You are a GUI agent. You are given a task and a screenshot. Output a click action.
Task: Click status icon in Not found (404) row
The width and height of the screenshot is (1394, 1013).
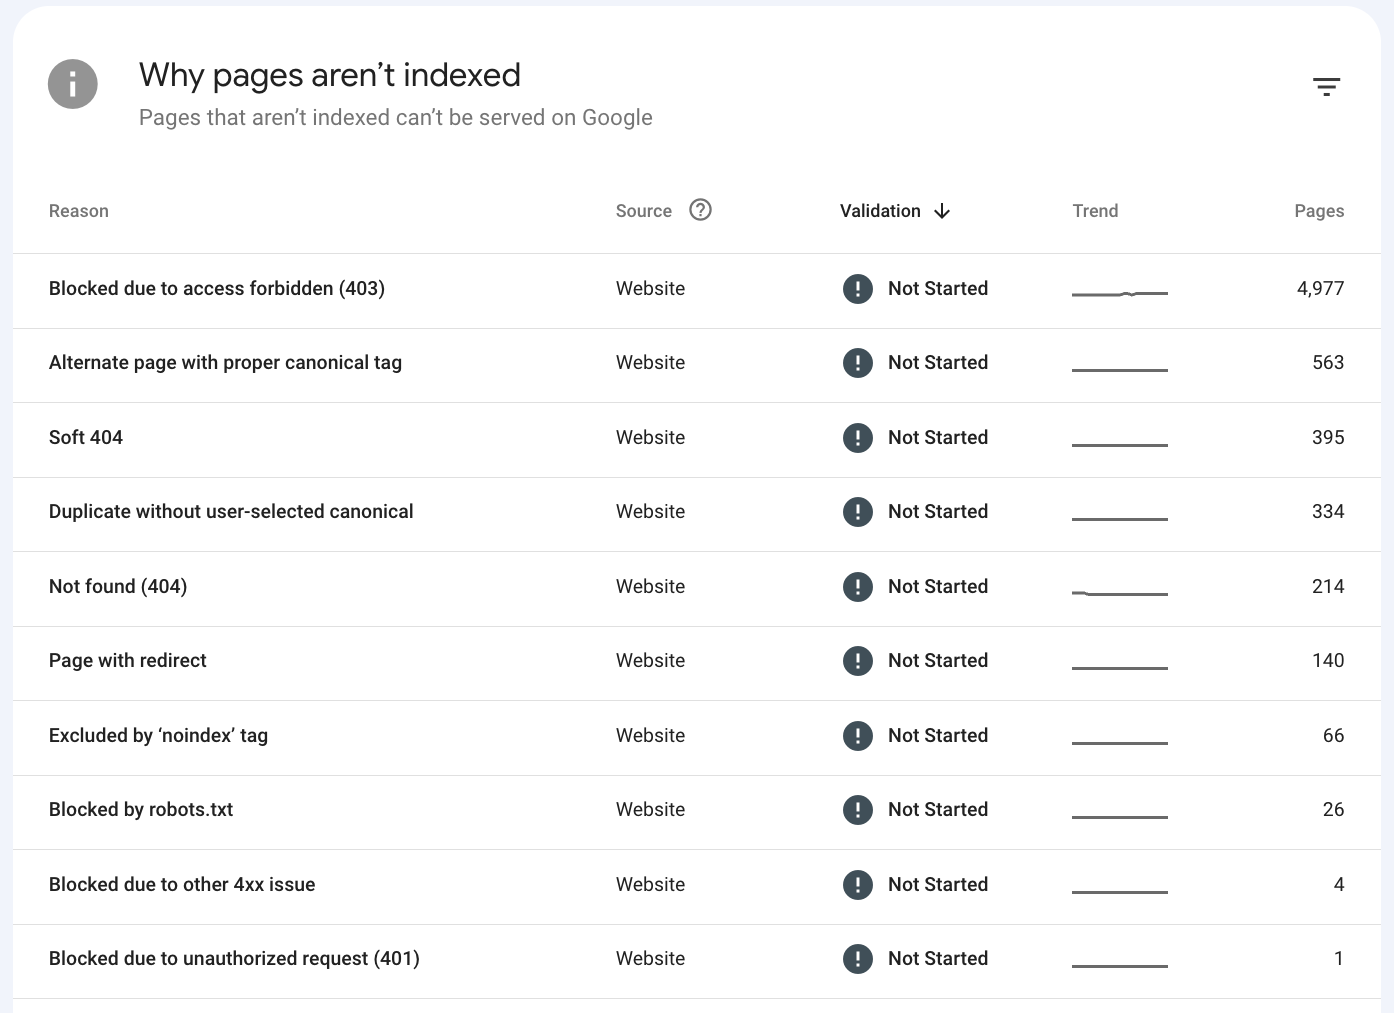pos(858,587)
